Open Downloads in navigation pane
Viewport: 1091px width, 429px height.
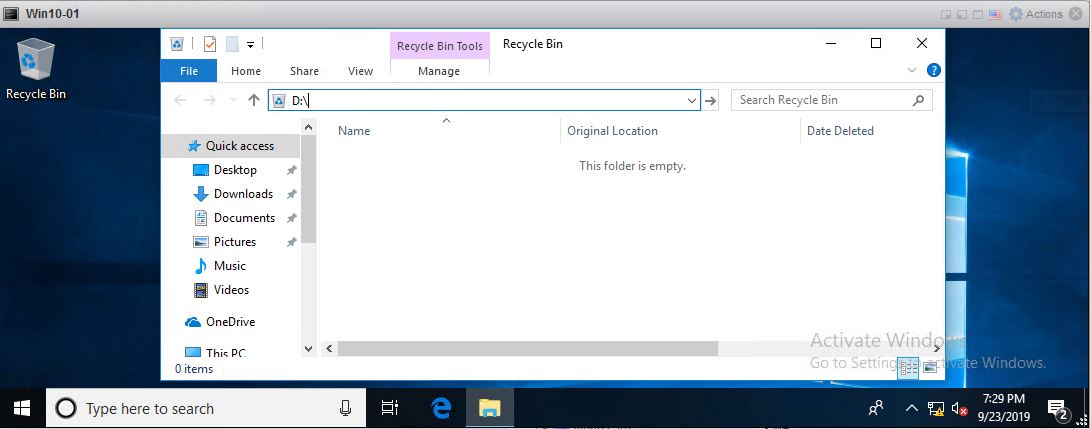244,194
